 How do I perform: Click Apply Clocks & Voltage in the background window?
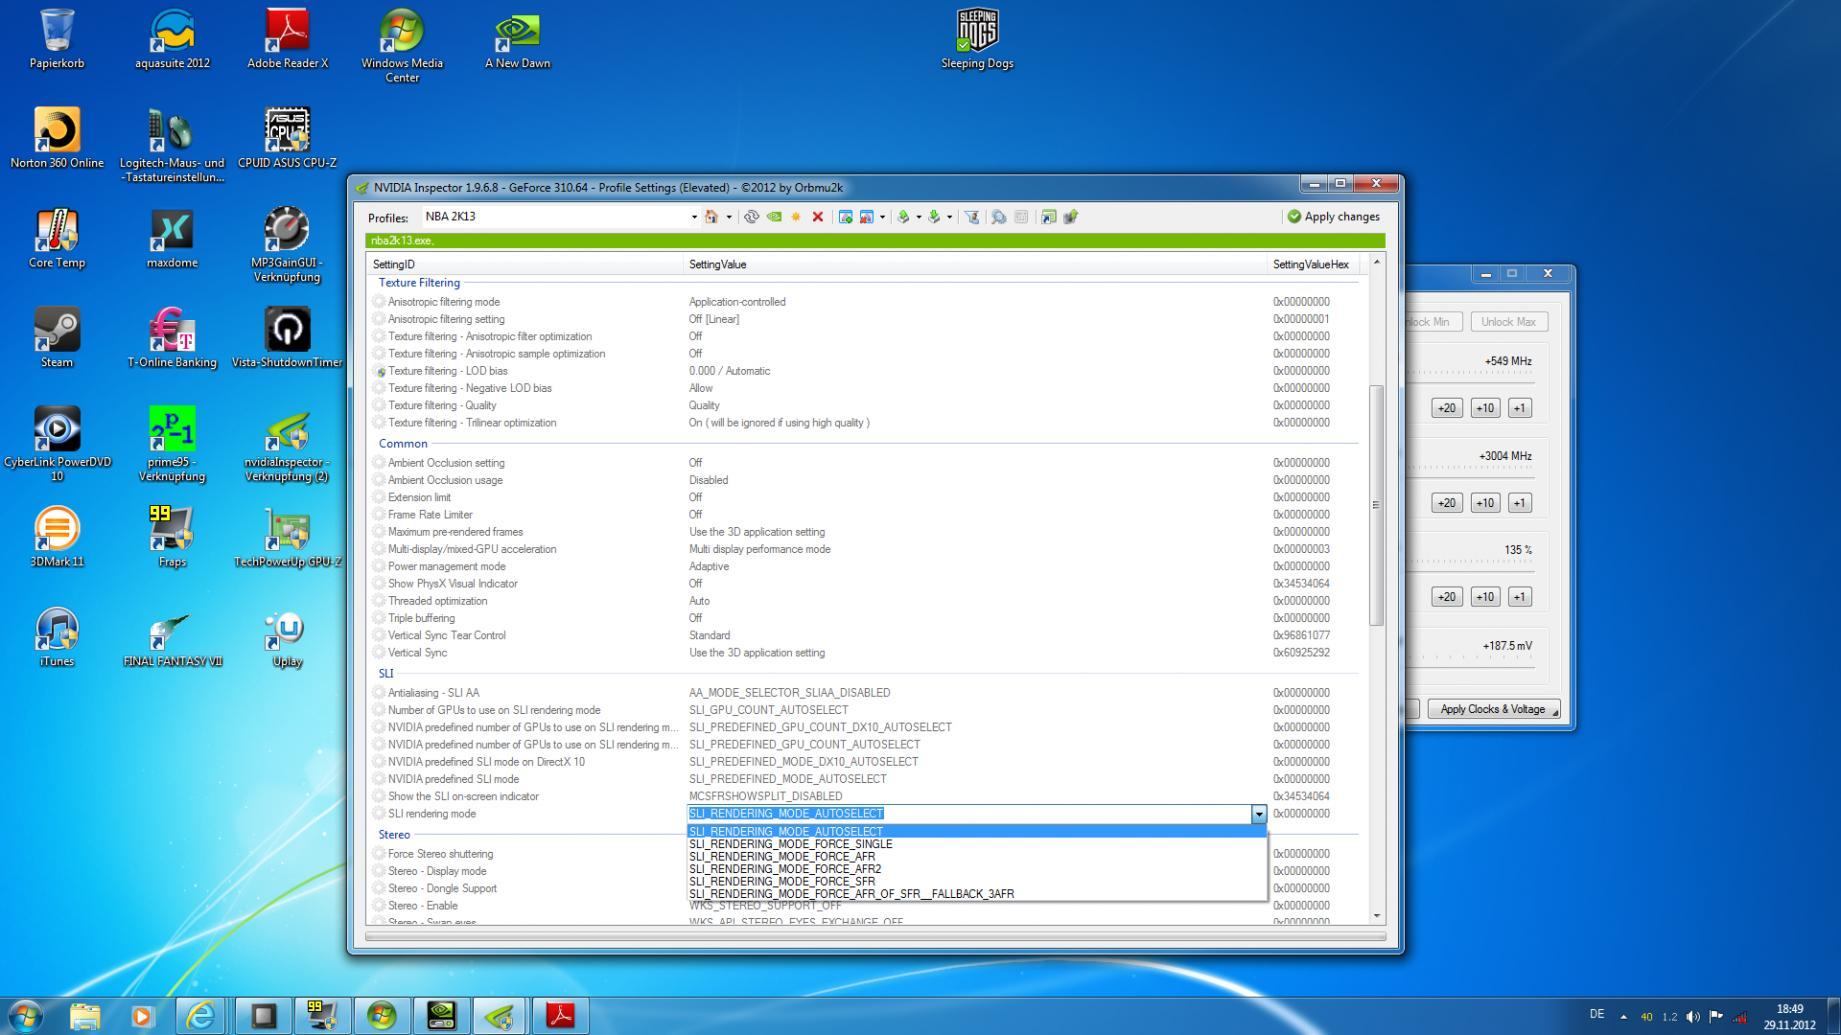(1493, 709)
